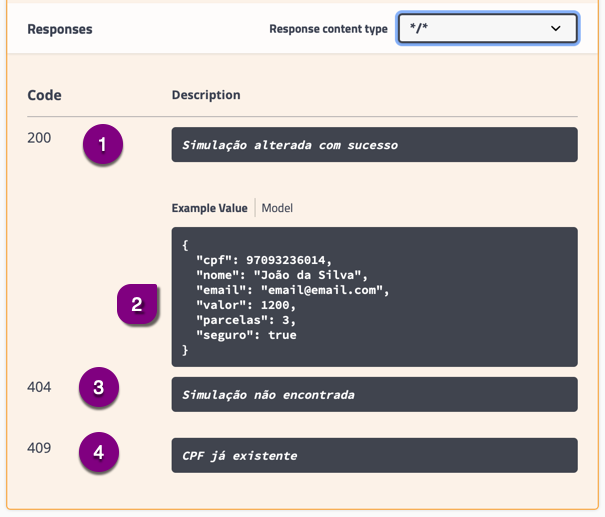The width and height of the screenshot is (605, 517).
Task: Click the Responses section heading
Action: [60, 29]
